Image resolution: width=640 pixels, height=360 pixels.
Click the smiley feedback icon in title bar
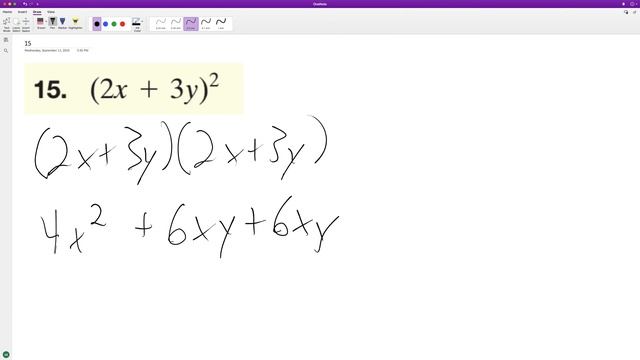[x=632, y=4]
